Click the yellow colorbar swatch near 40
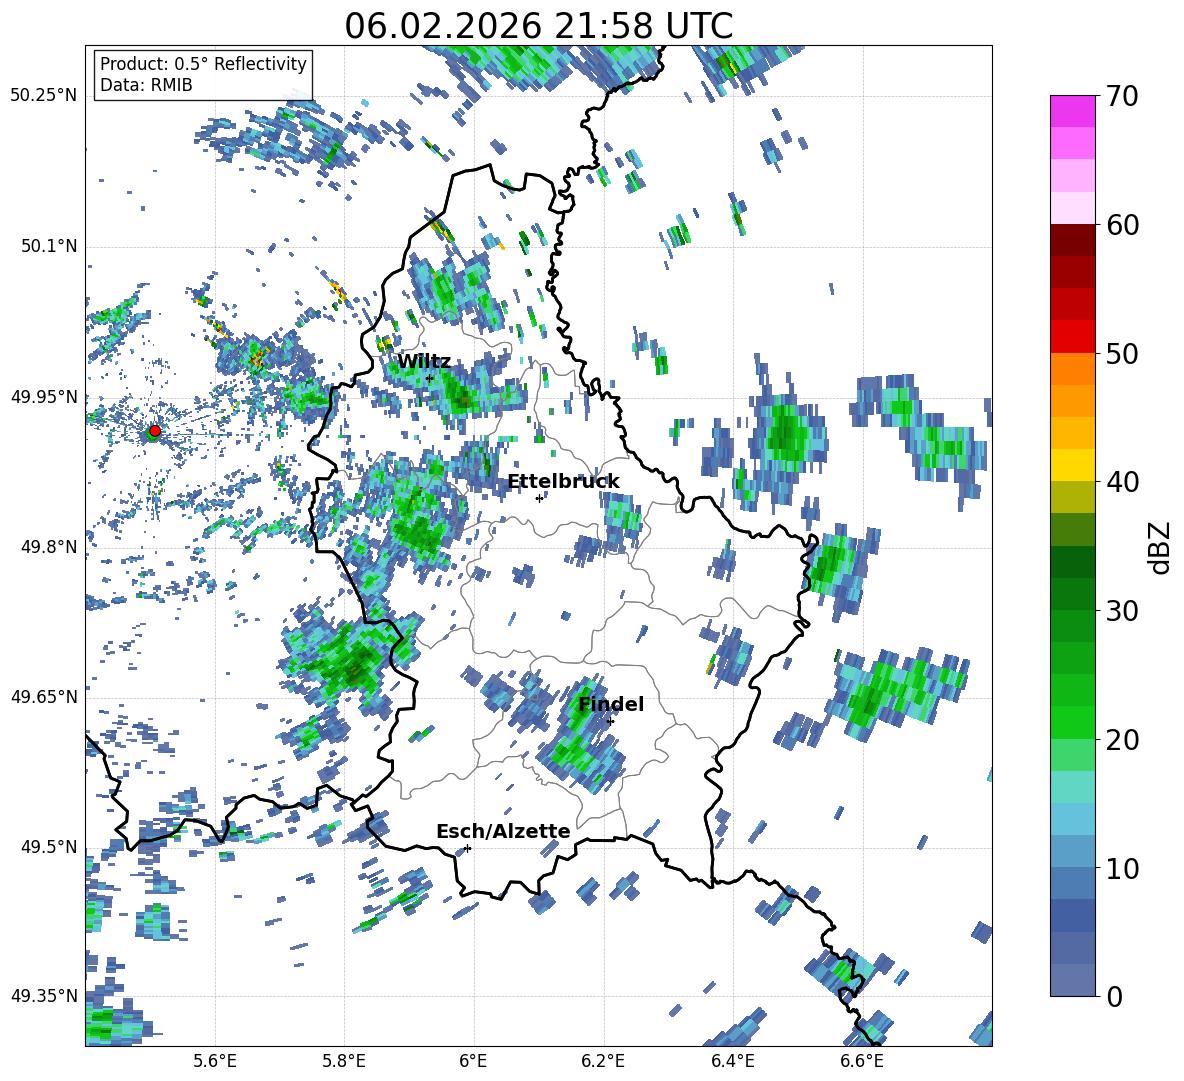The image size is (1184, 1081). point(1072,465)
